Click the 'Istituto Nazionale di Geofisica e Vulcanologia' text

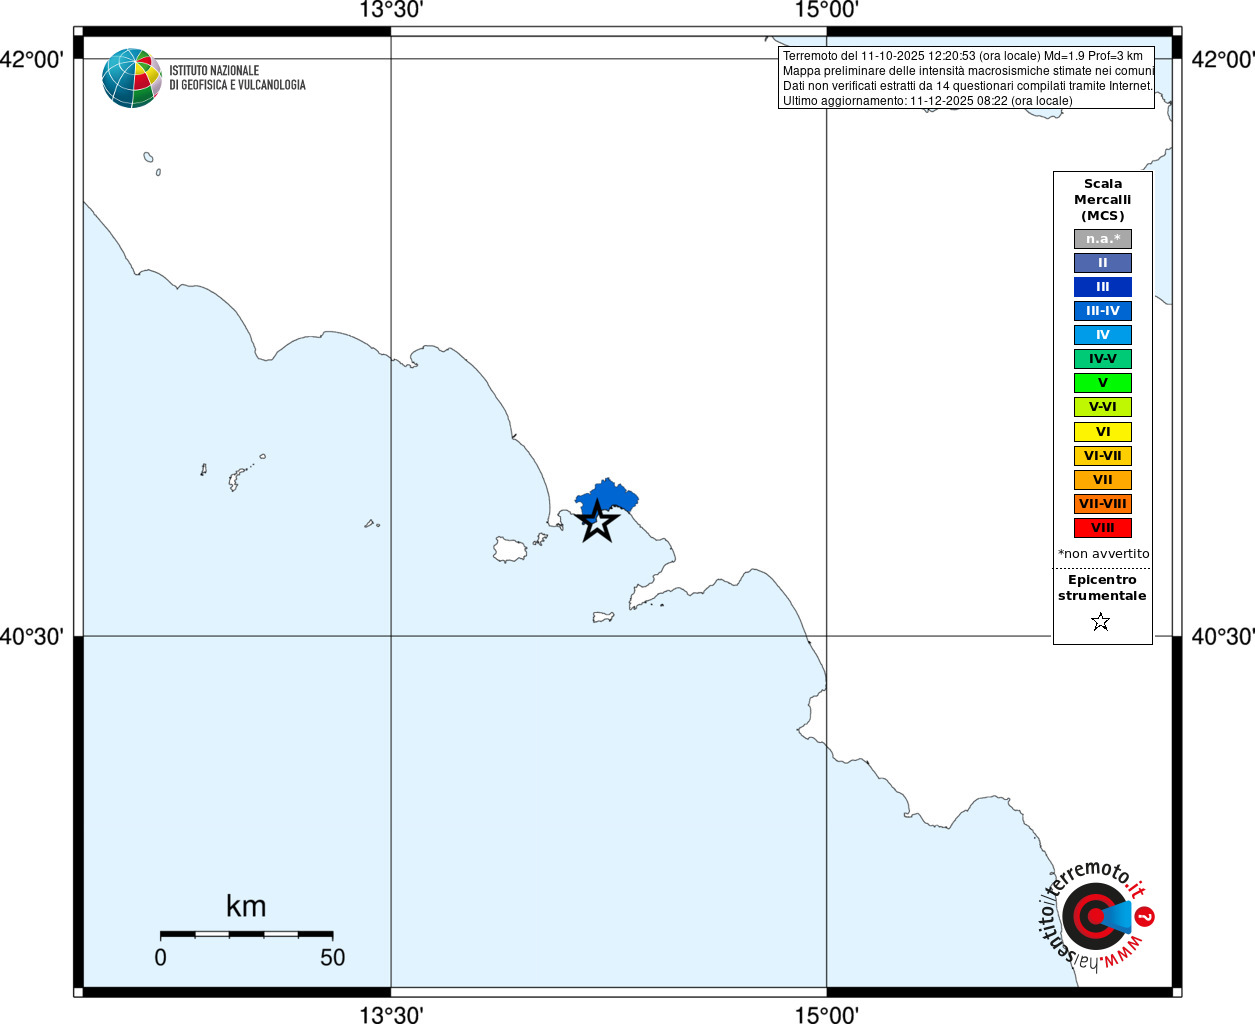pyautogui.click(x=237, y=78)
